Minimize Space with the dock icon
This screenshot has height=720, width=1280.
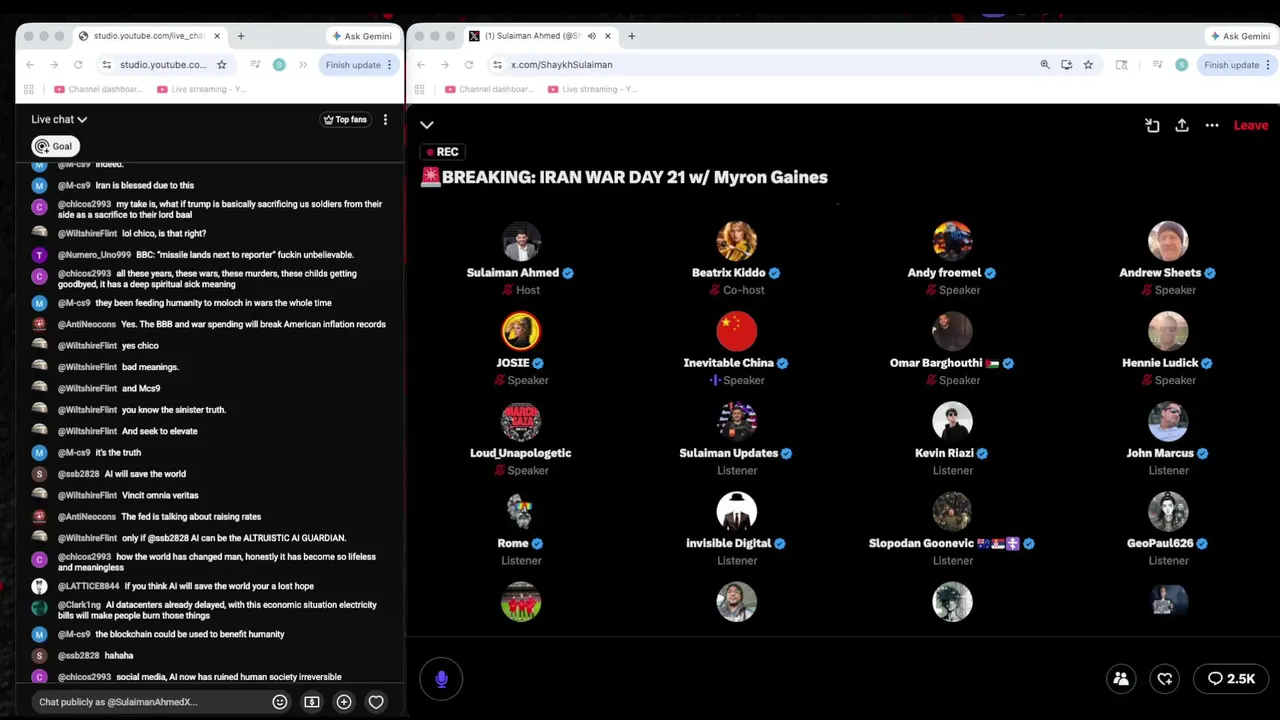coord(1152,125)
